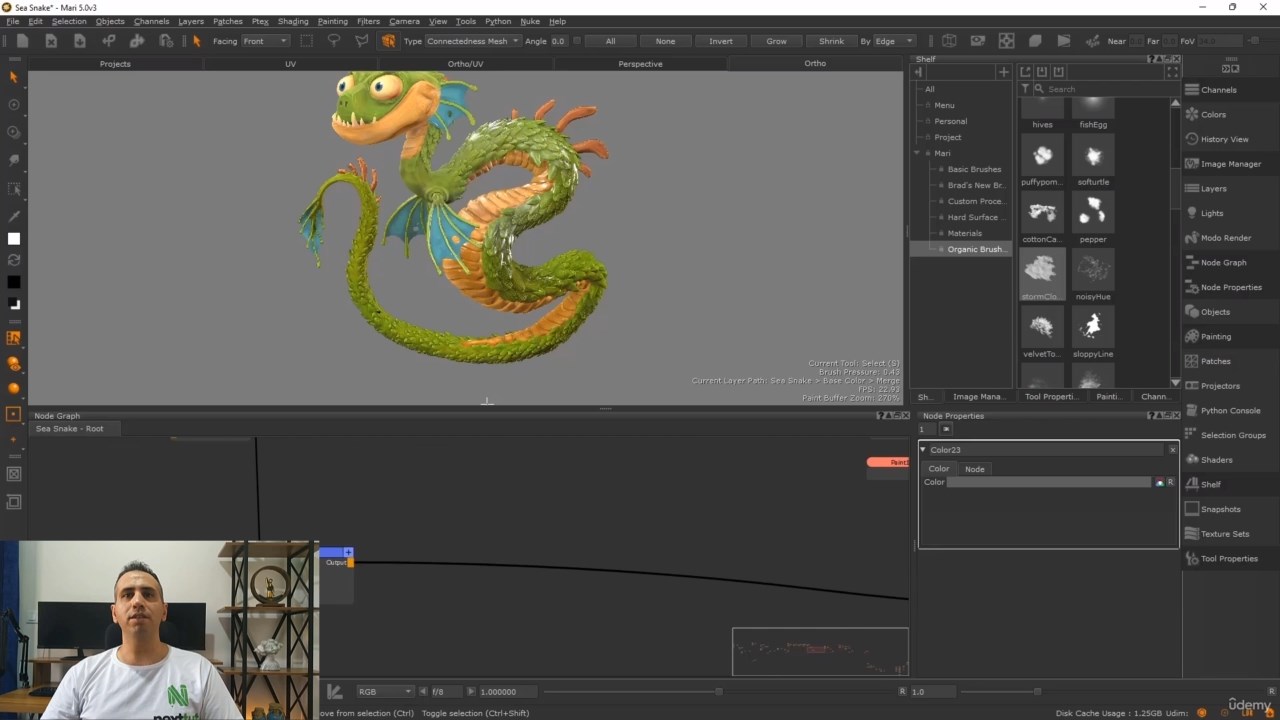
Task: Adjust the gain slider beside 1.000000 field
Action: [x=718, y=692]
